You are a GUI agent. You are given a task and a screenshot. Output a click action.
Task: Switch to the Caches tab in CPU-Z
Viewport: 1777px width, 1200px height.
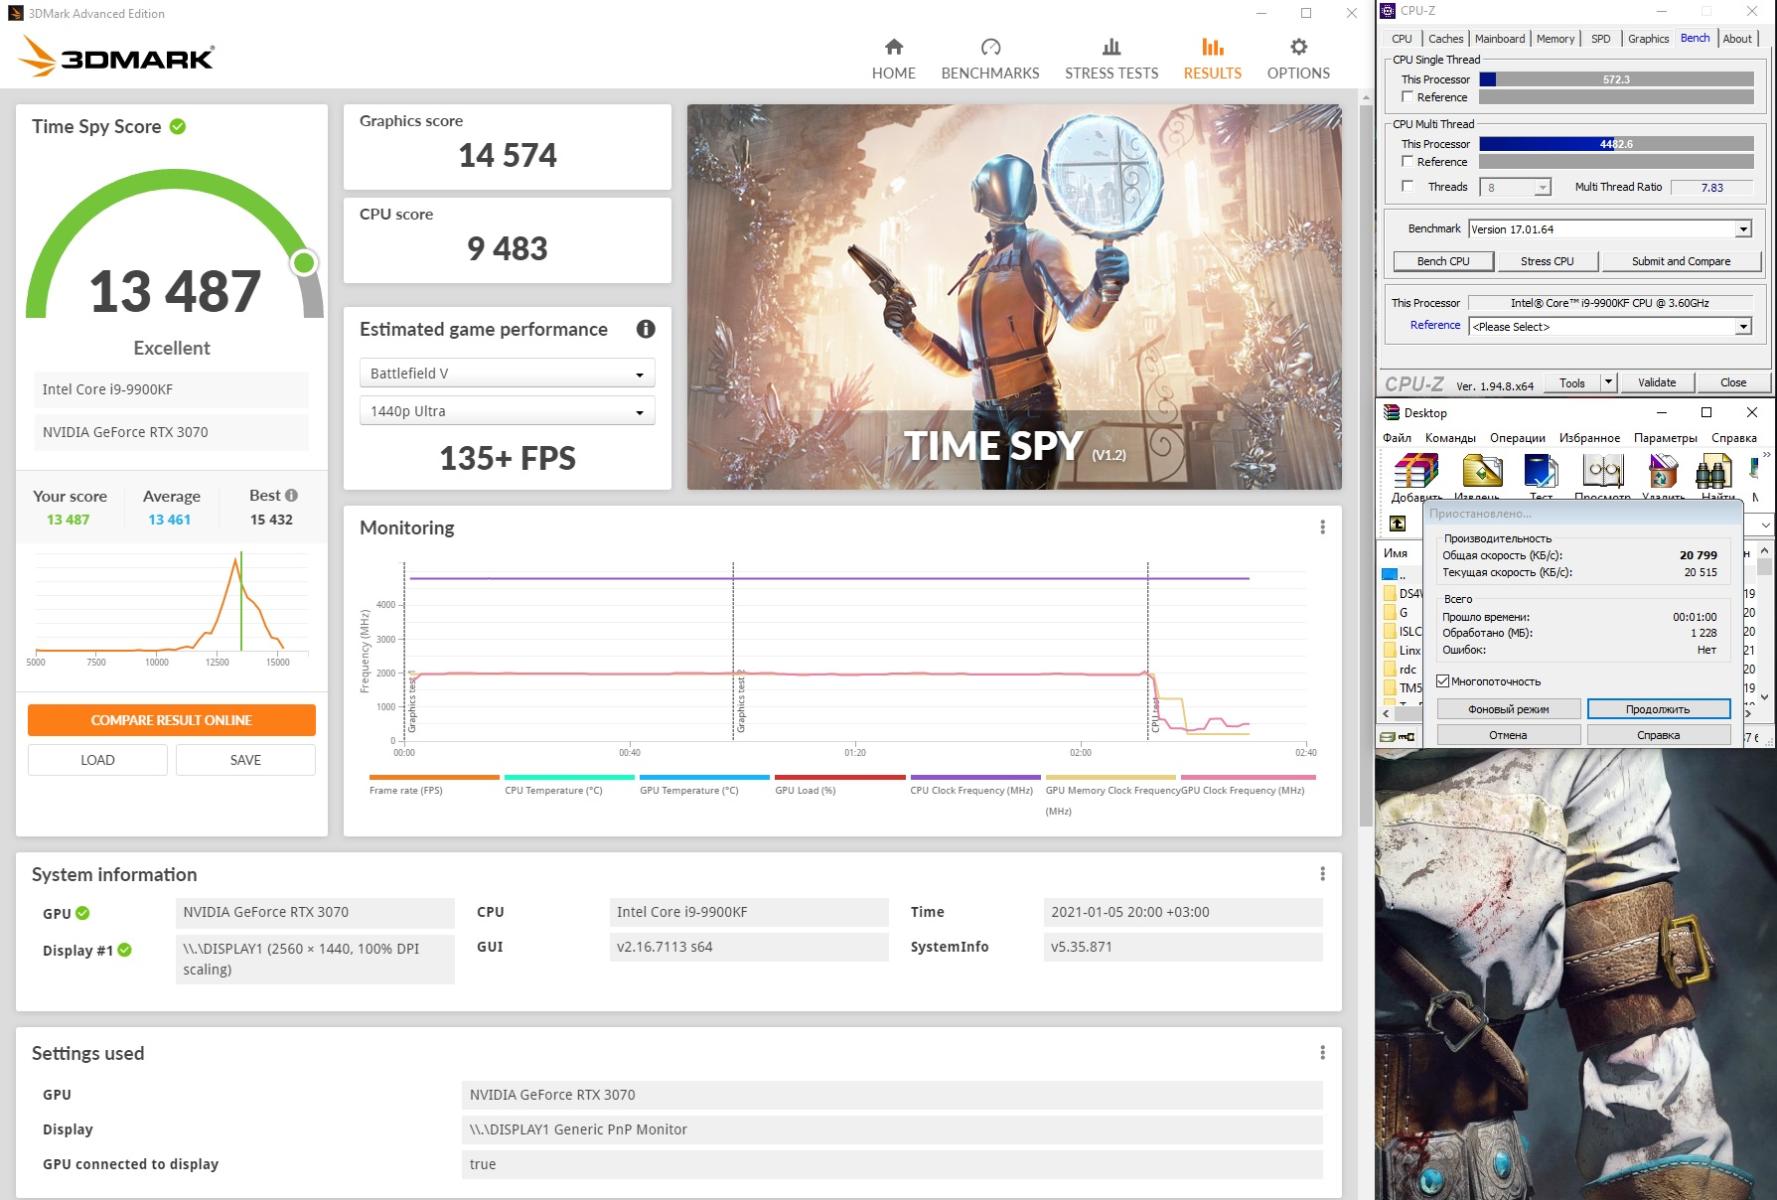click(x=1445, y=39)
